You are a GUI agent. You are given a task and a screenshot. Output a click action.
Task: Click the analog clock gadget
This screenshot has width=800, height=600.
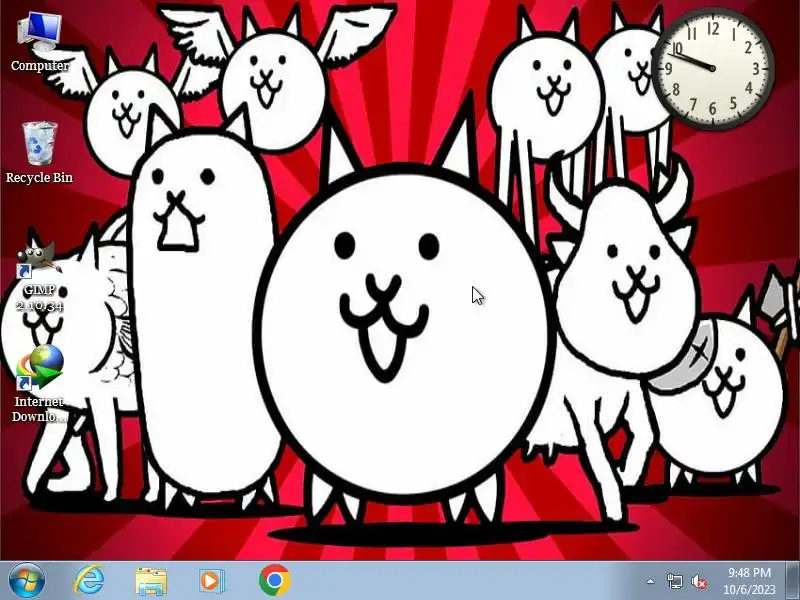(x=712, y=68)
